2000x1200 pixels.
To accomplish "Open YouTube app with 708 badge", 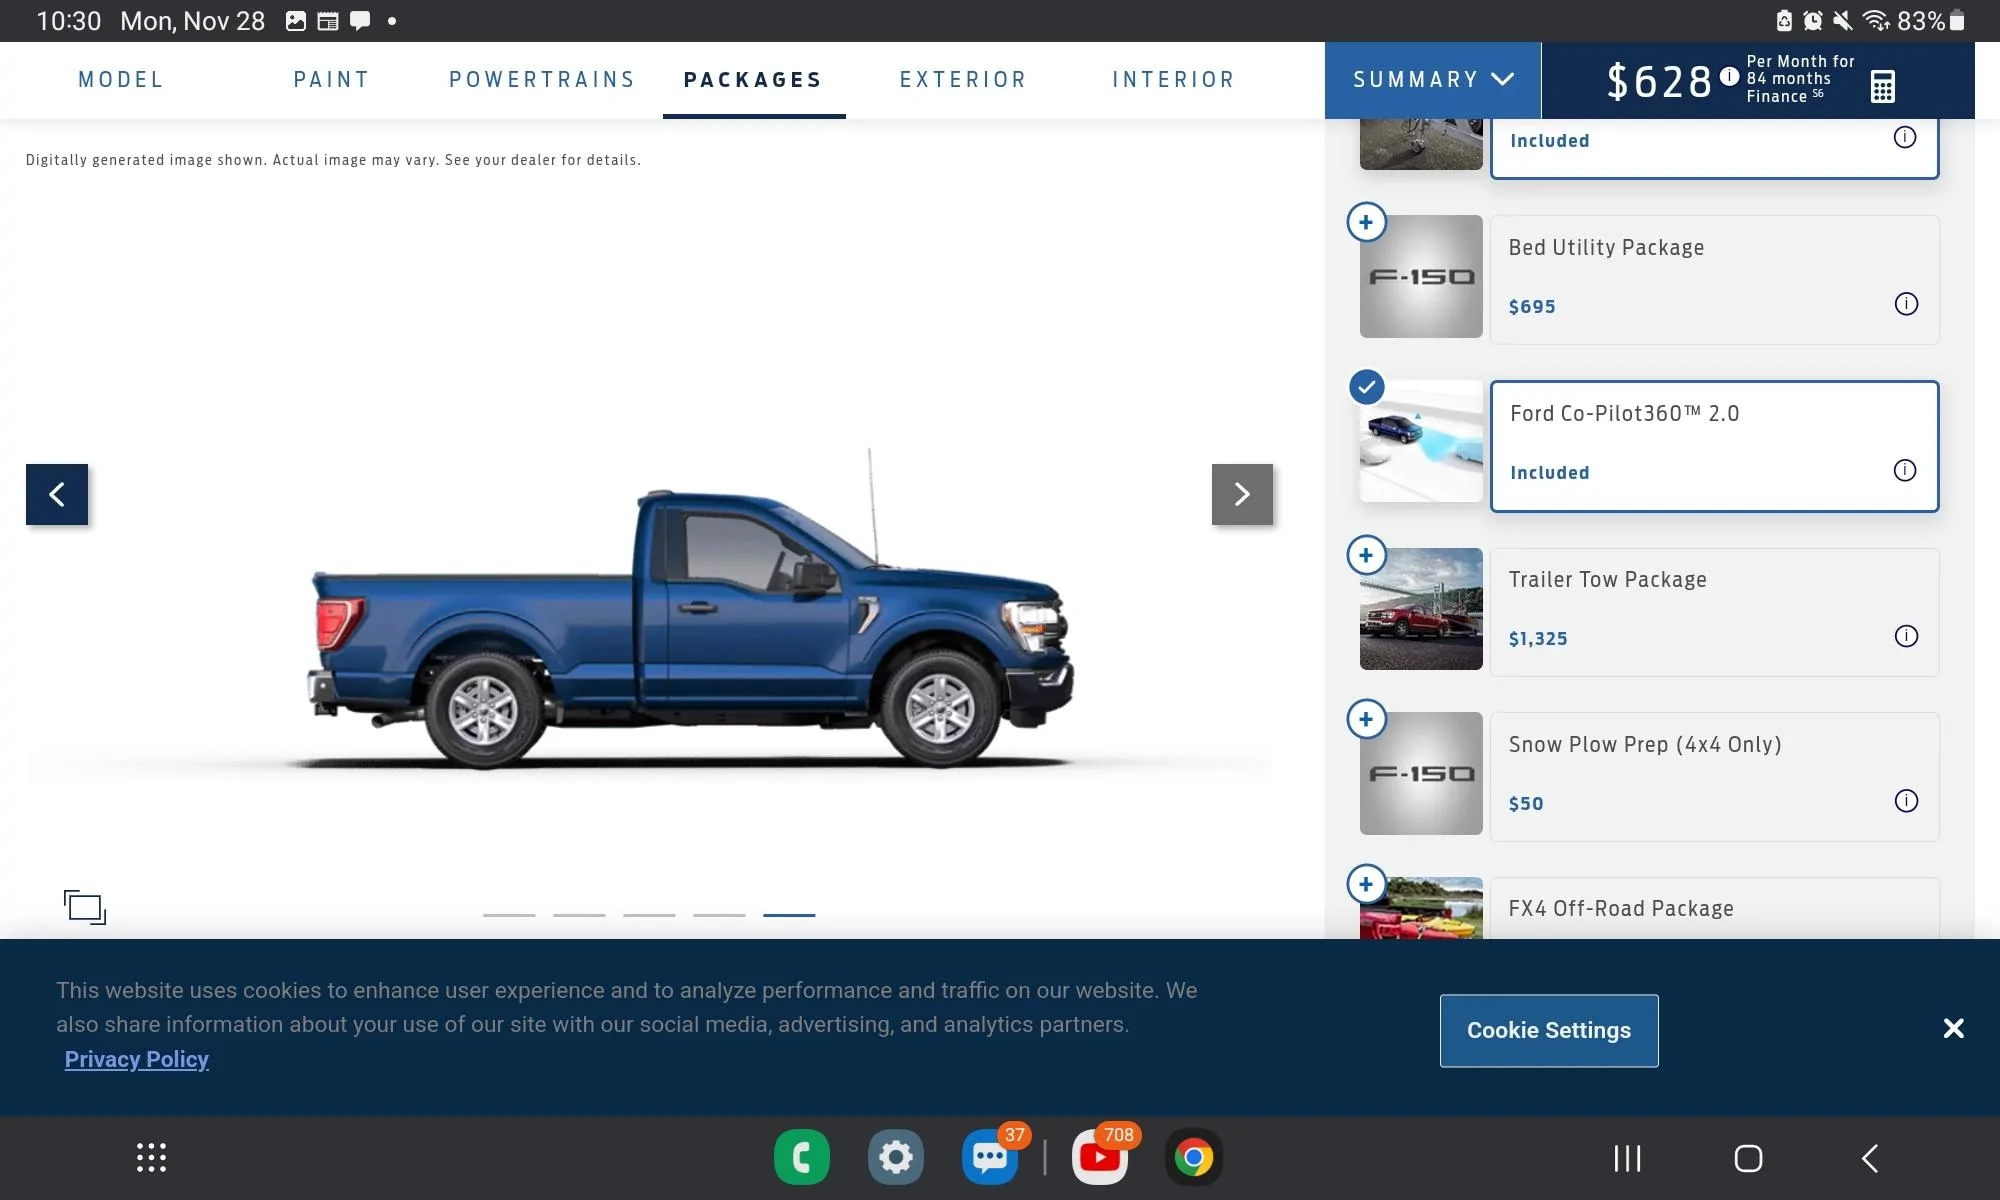I will click(x=1100, y=1158).
